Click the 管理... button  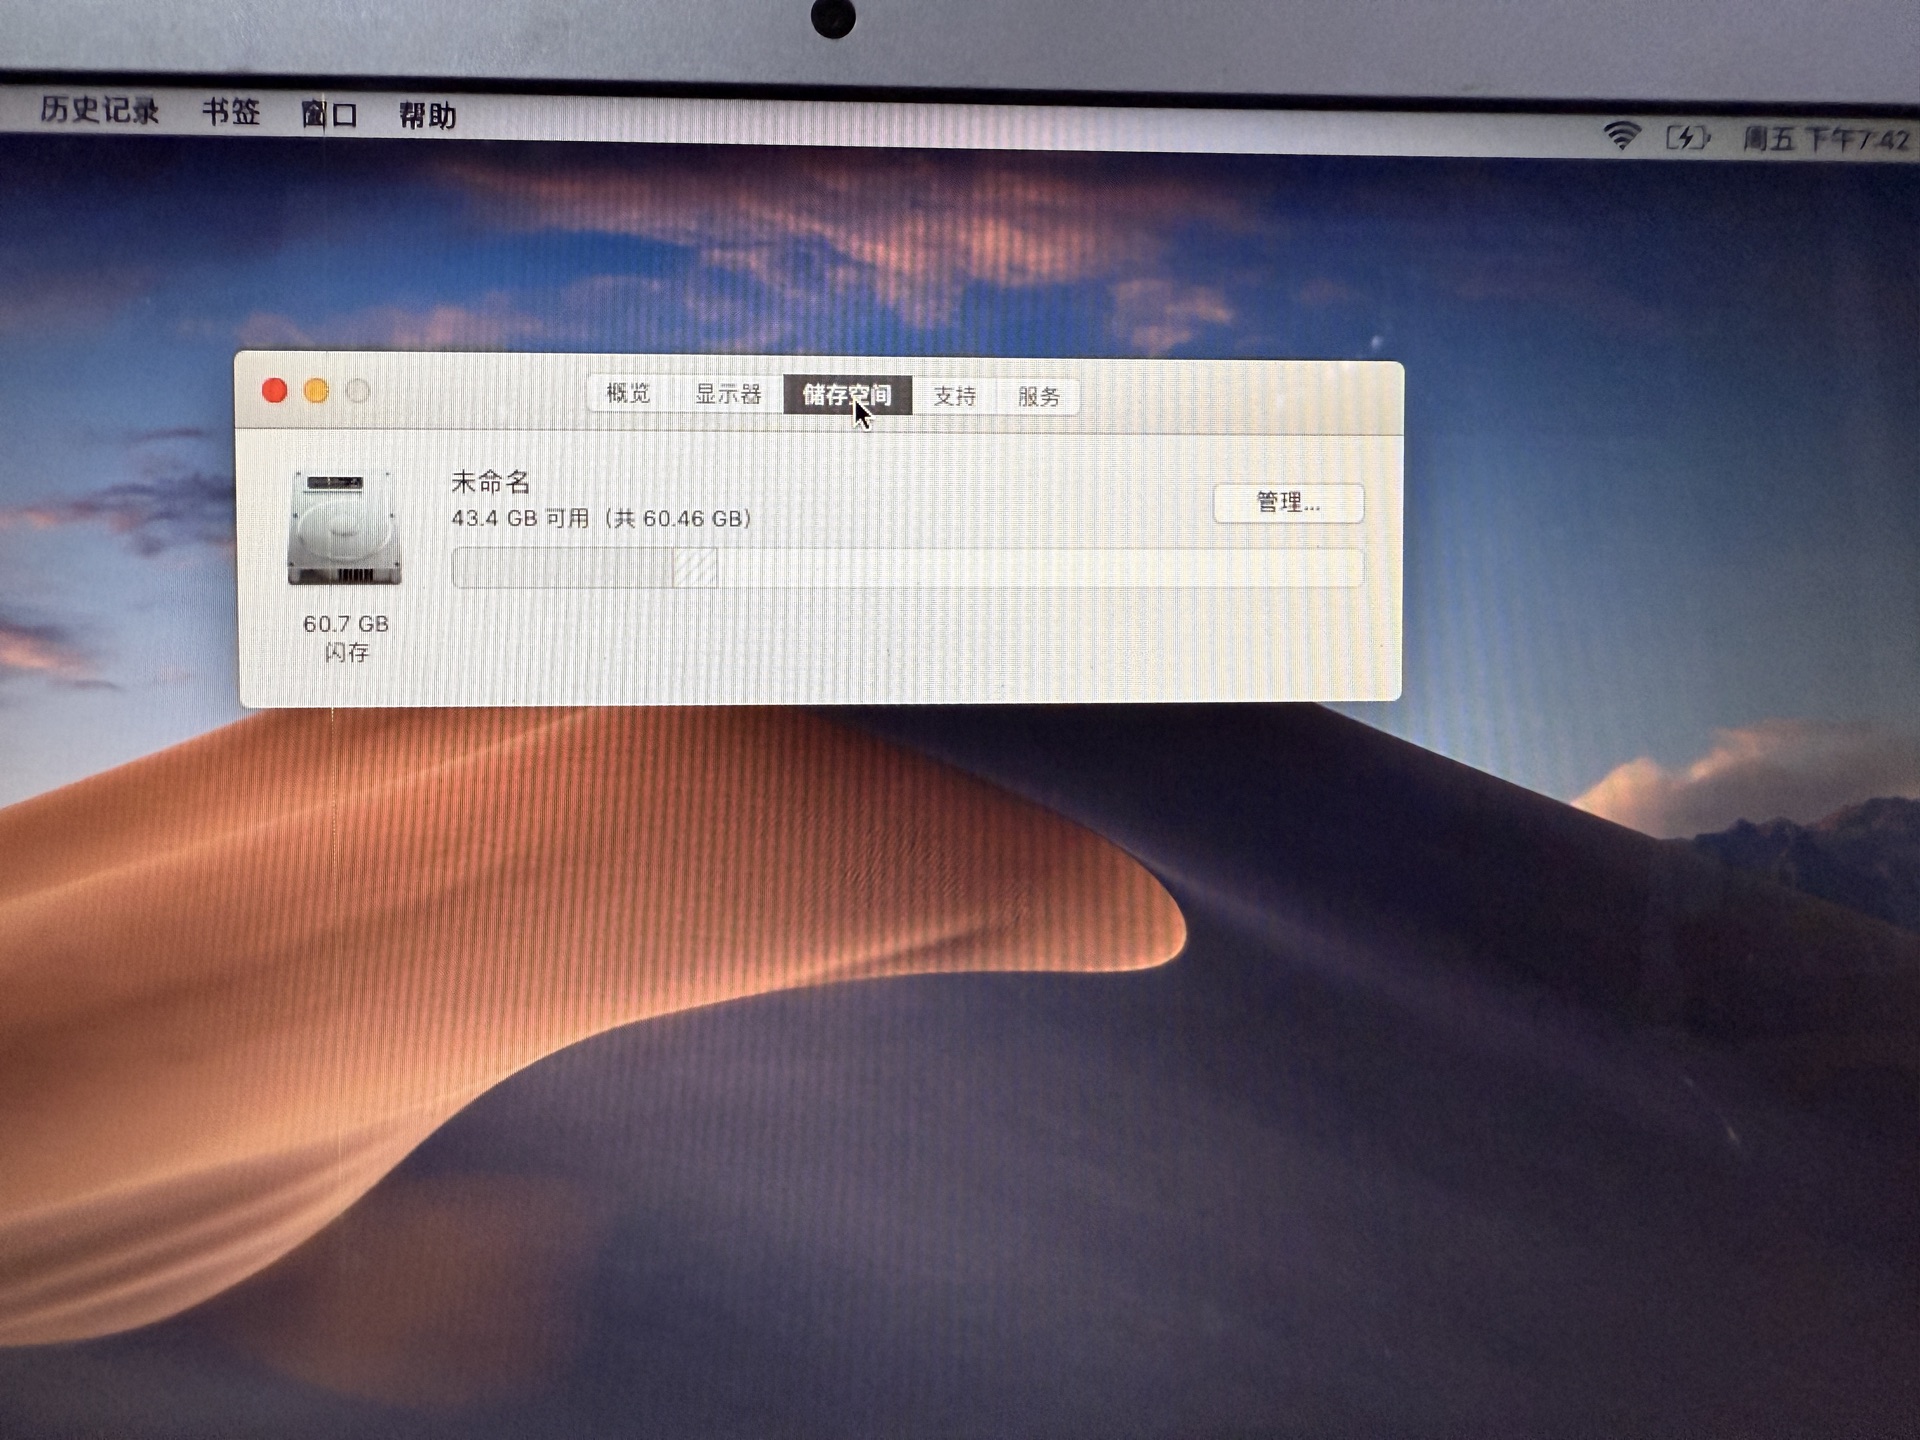coord(1288,503)
